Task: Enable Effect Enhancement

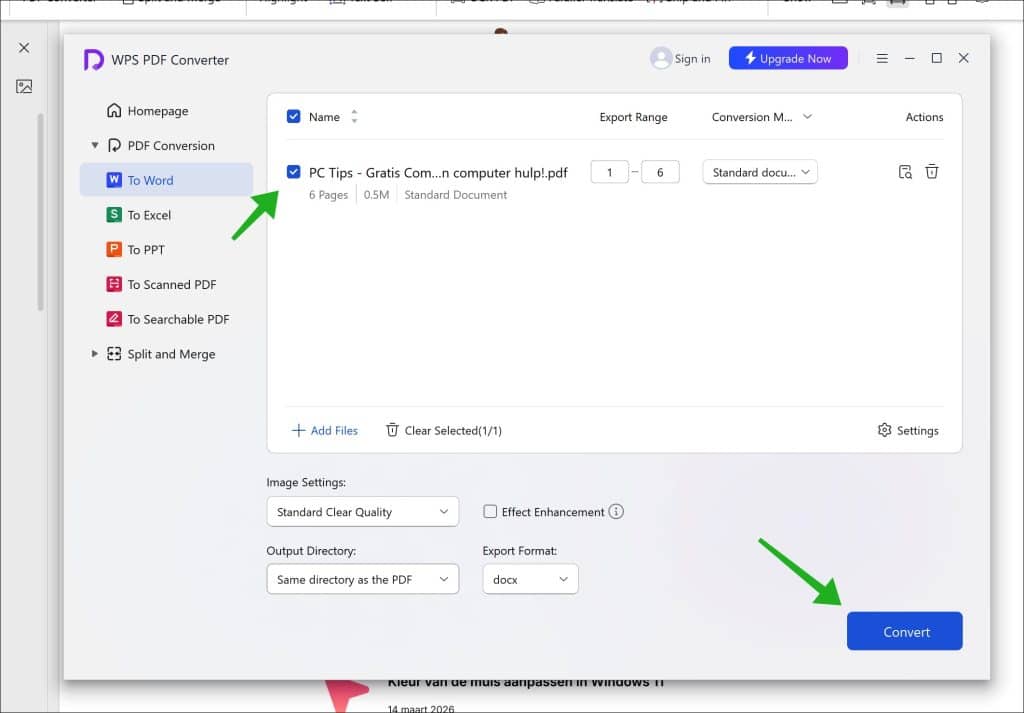Action: tap(490, 511)
